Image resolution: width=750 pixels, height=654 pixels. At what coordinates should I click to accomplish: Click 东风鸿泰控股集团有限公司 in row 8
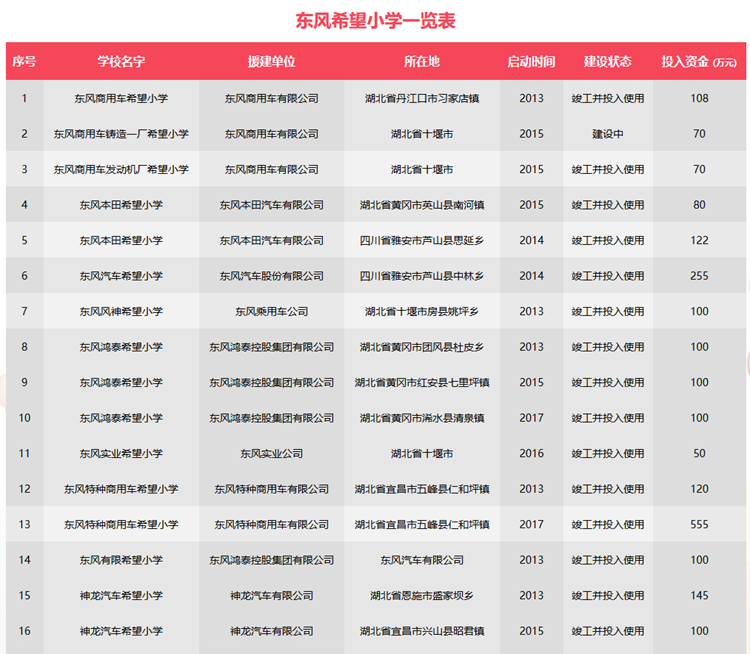pyautogui.click(x=272, y=347)
